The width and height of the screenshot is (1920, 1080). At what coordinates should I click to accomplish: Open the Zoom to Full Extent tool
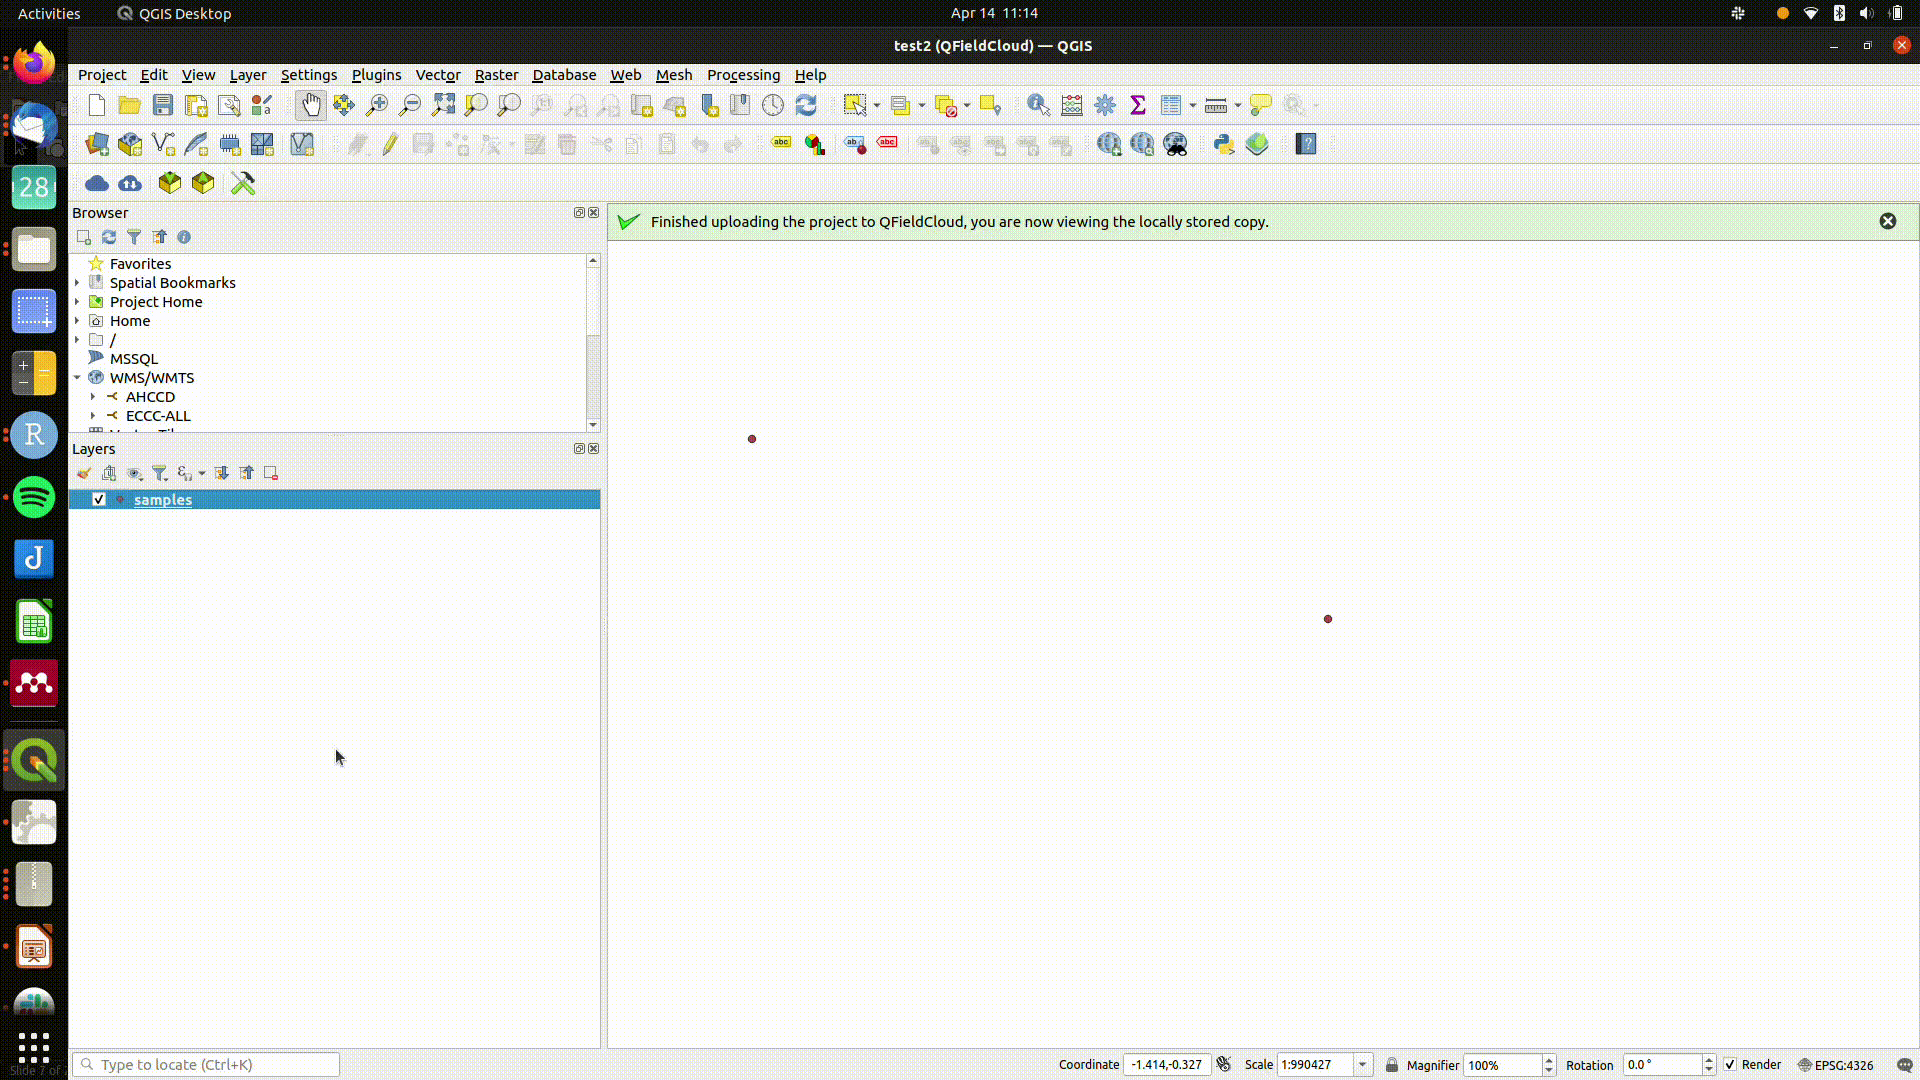tap(443, 105)
